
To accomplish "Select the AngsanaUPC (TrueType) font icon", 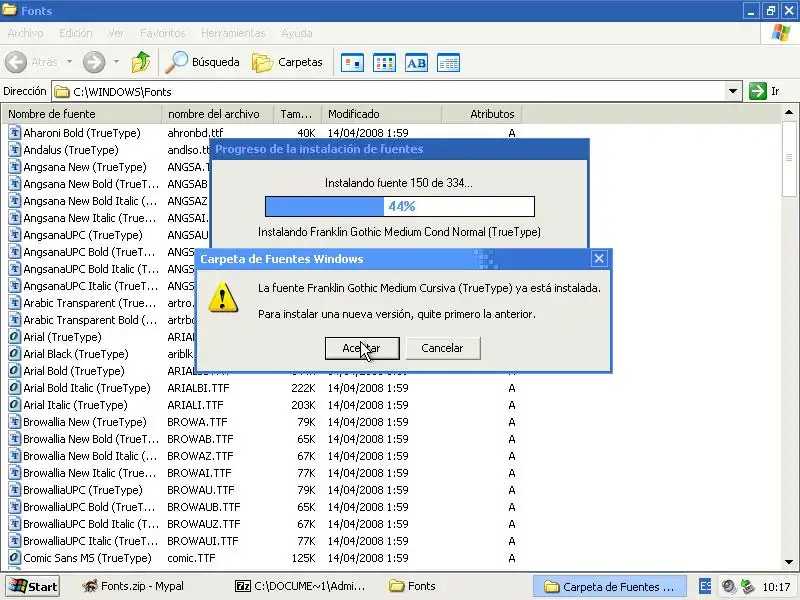I will (x=15, y=235).
